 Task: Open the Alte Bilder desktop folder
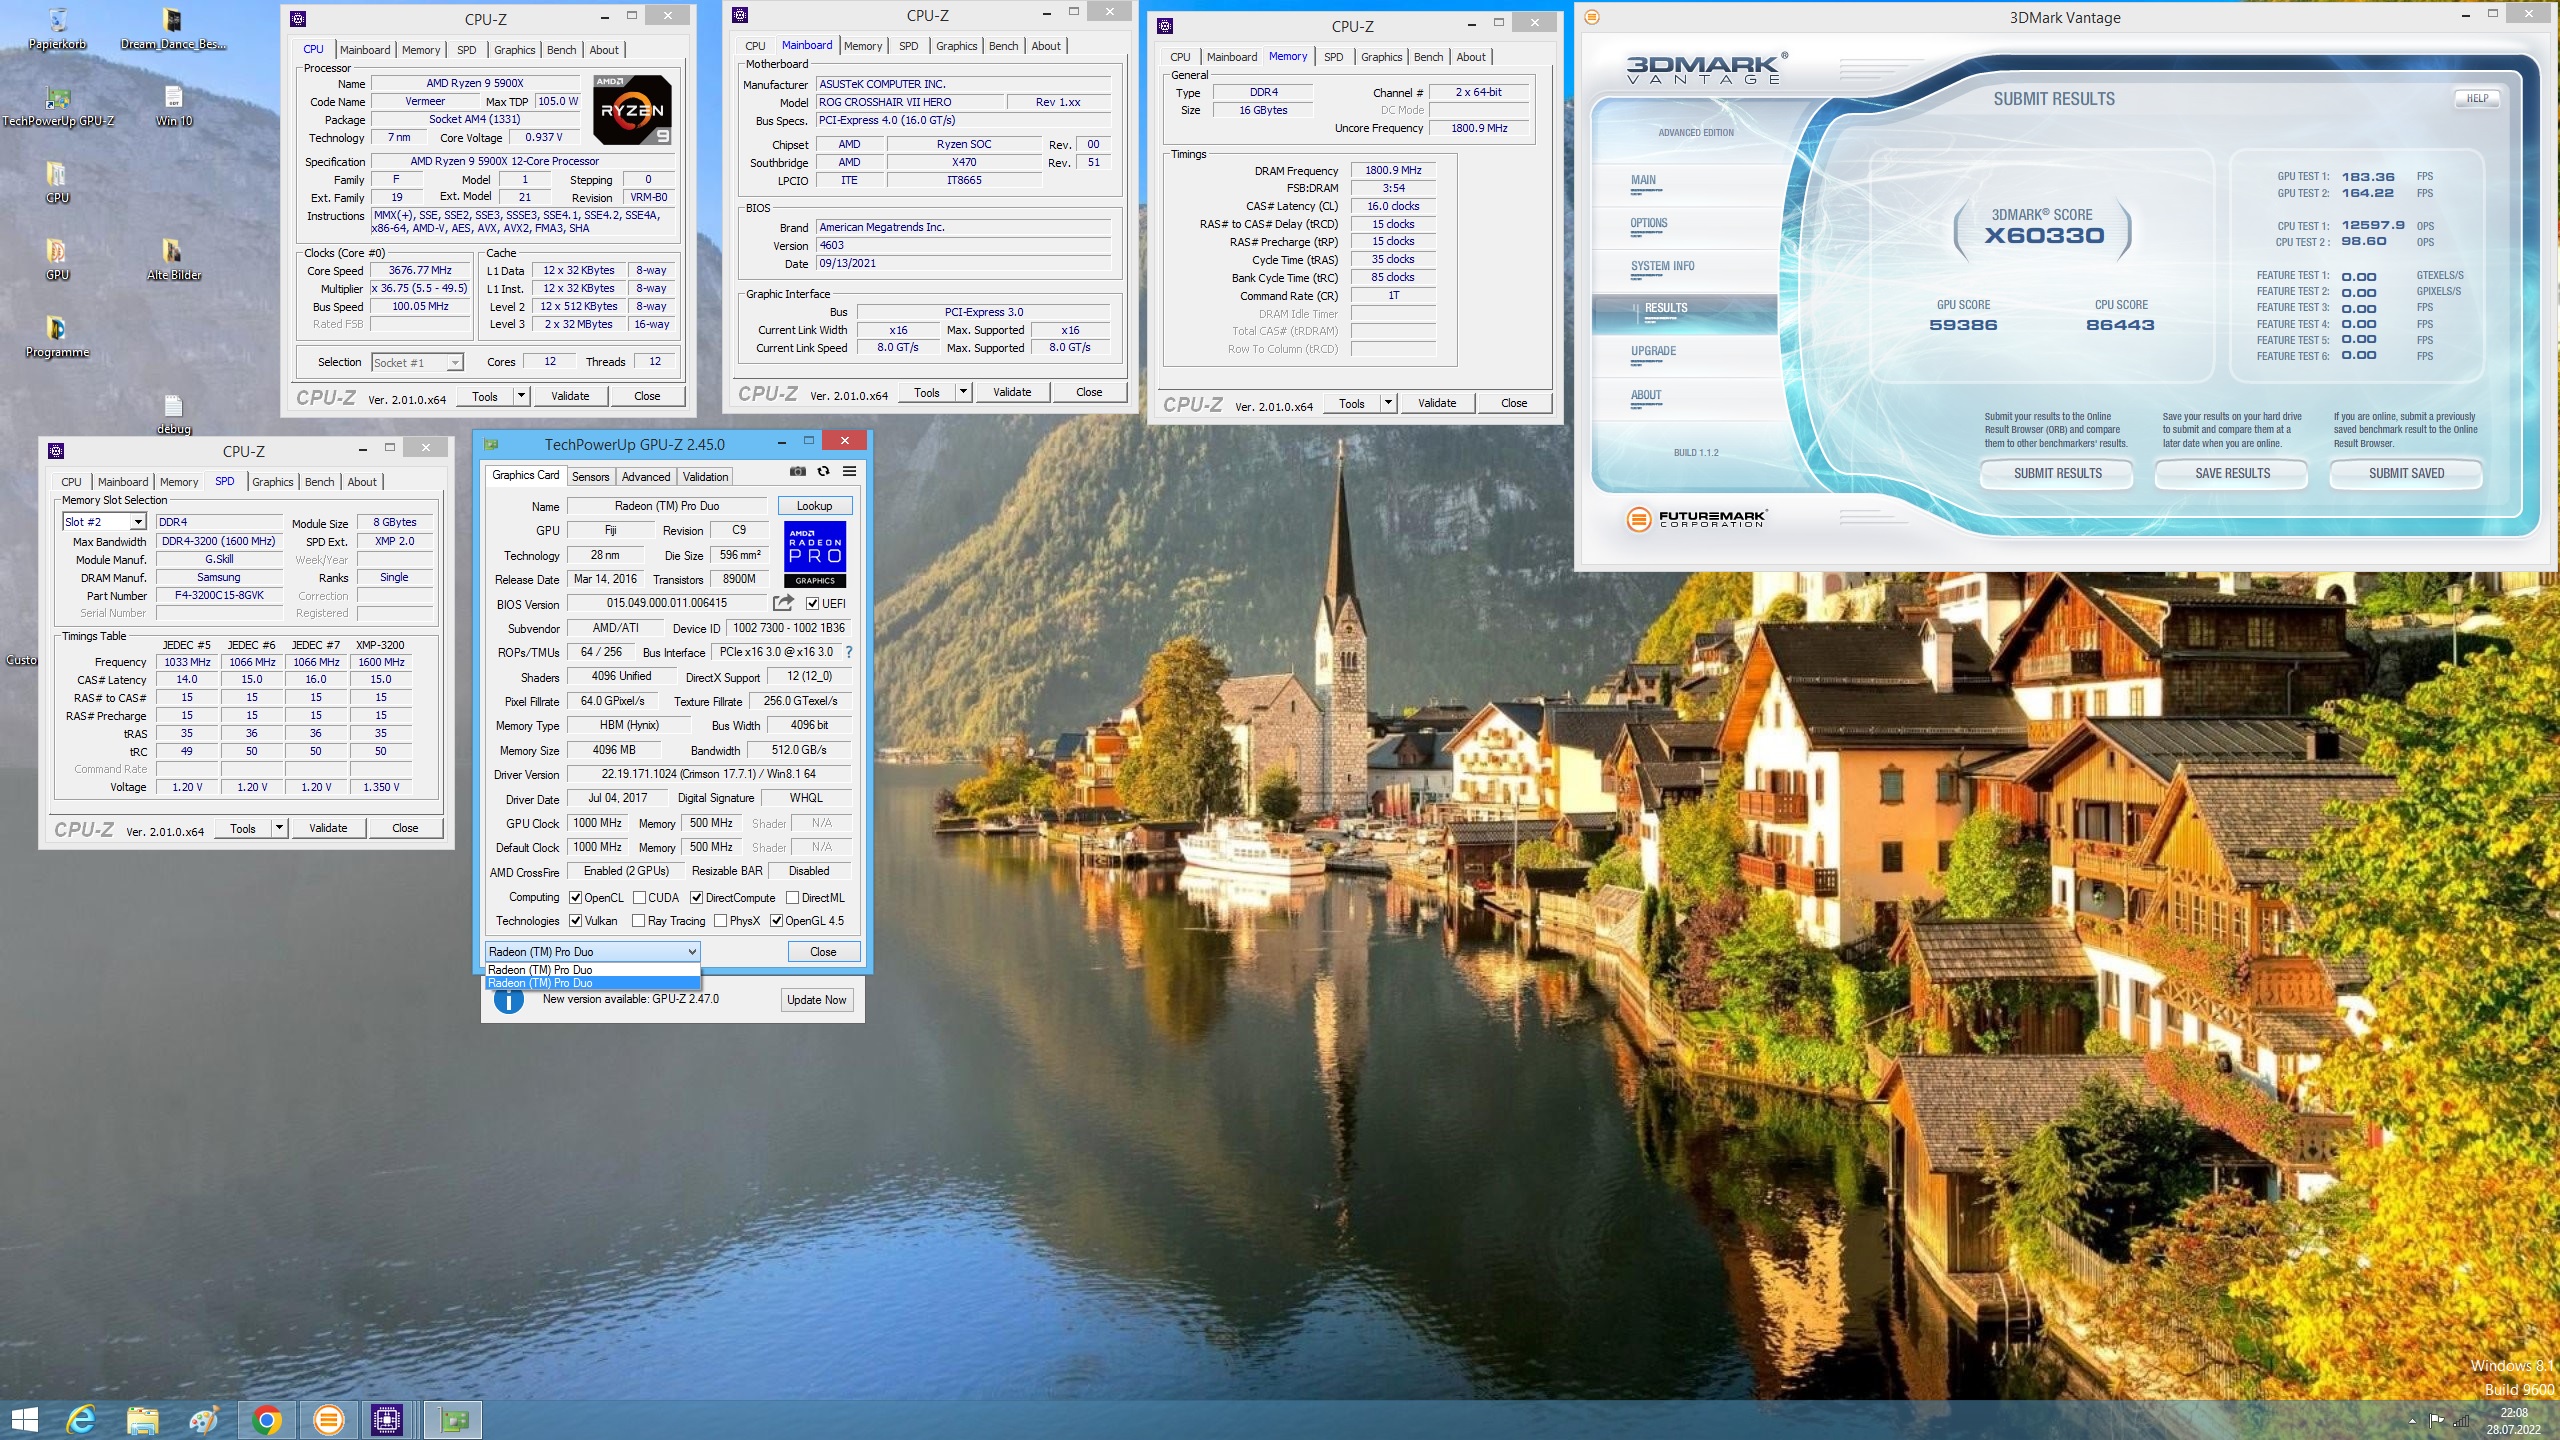click(x=173, y=260)
